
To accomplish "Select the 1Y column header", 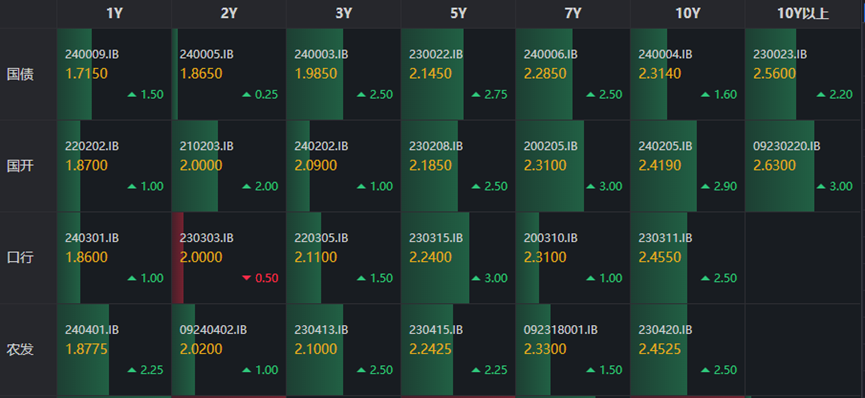I will tap(114, 14).
